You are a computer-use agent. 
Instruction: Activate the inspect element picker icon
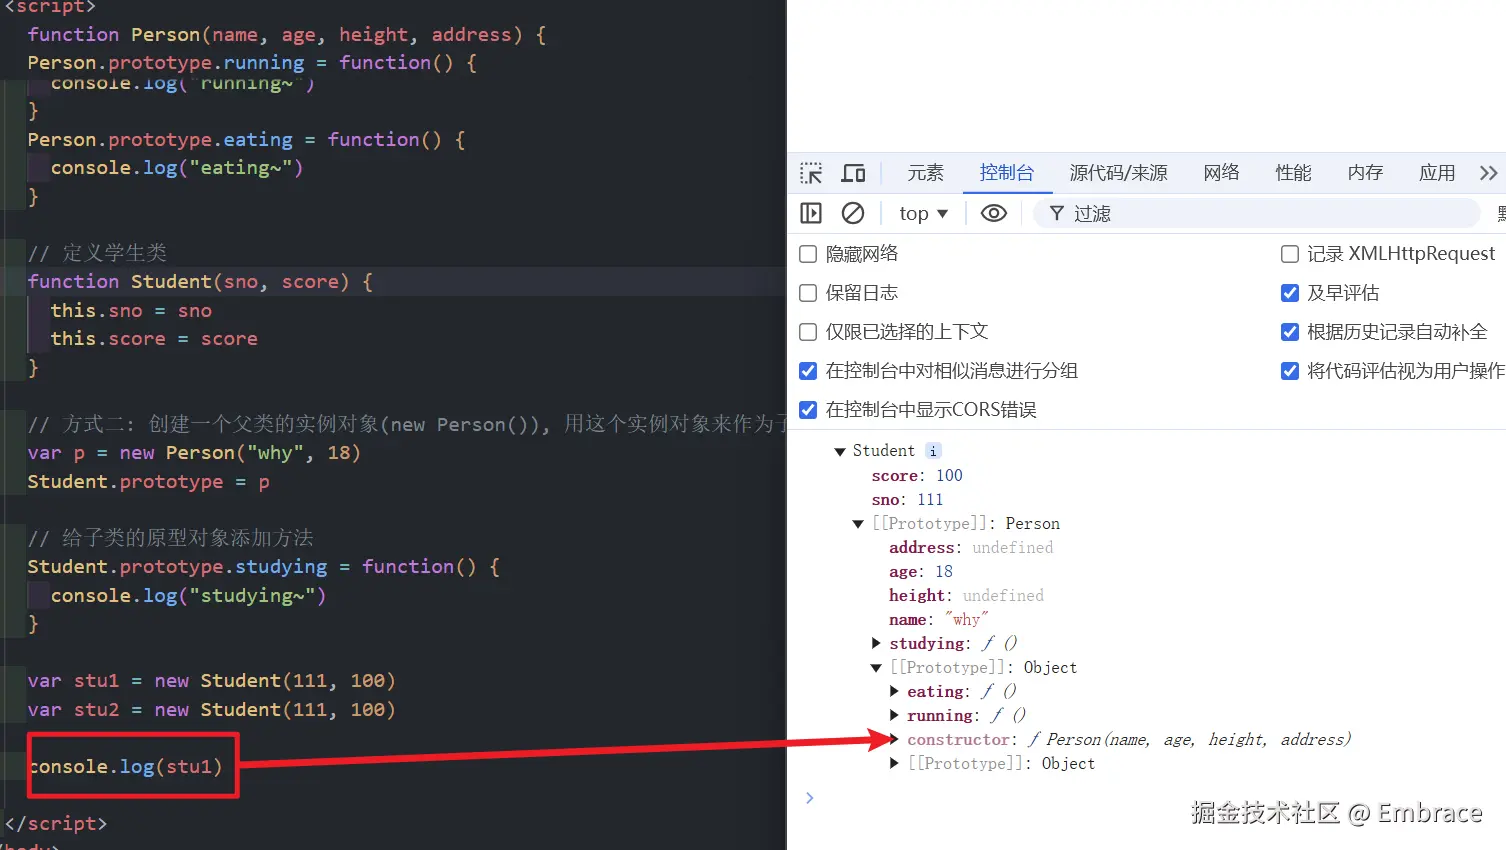811,173
